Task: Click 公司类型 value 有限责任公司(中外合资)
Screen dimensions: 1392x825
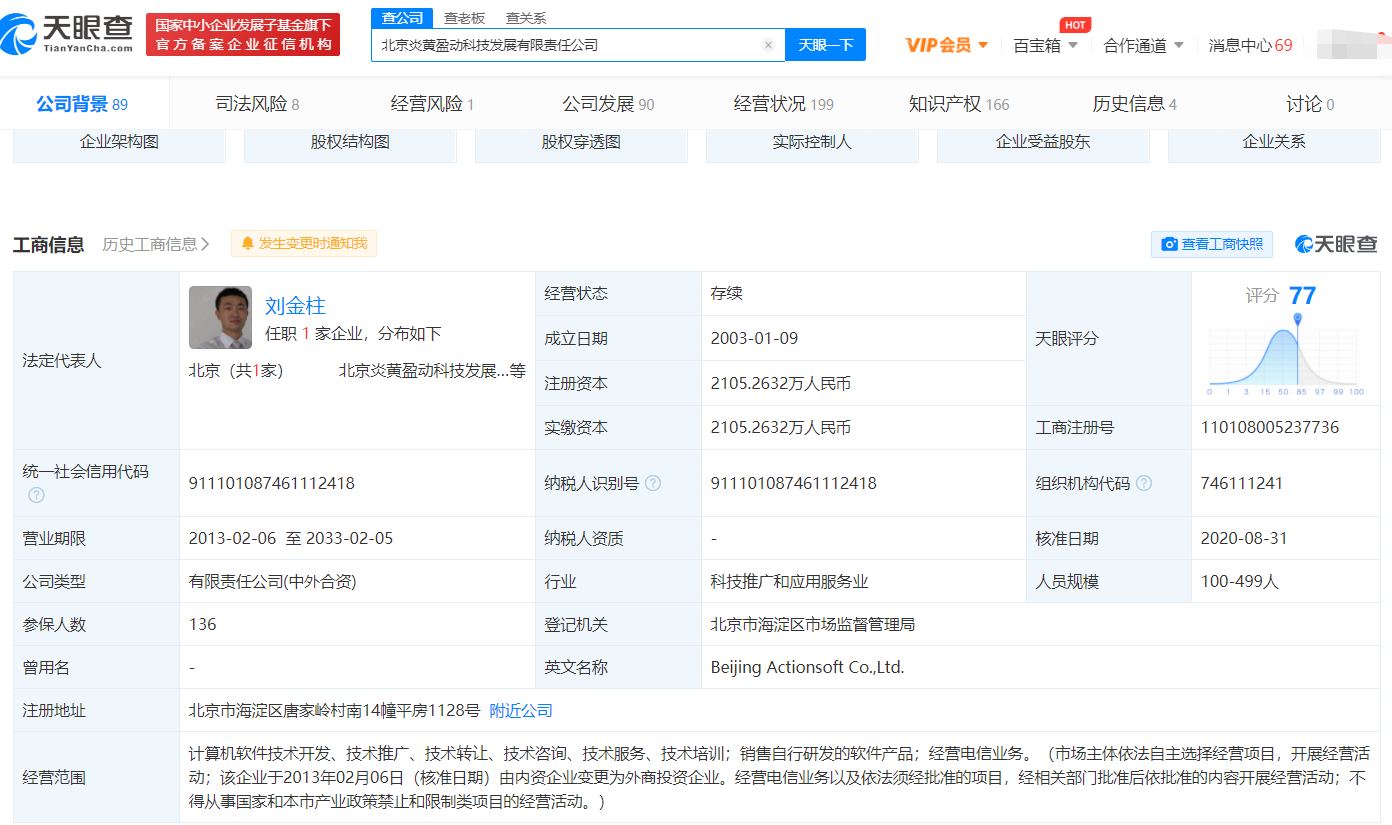Action: pyautogui.click(x=273, y=581)
